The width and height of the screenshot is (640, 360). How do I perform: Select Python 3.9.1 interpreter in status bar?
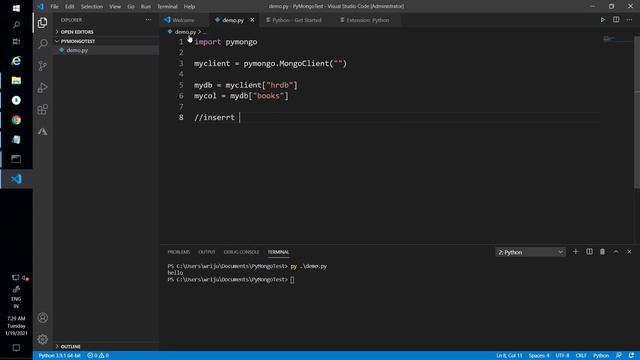(x=60, y=356)
